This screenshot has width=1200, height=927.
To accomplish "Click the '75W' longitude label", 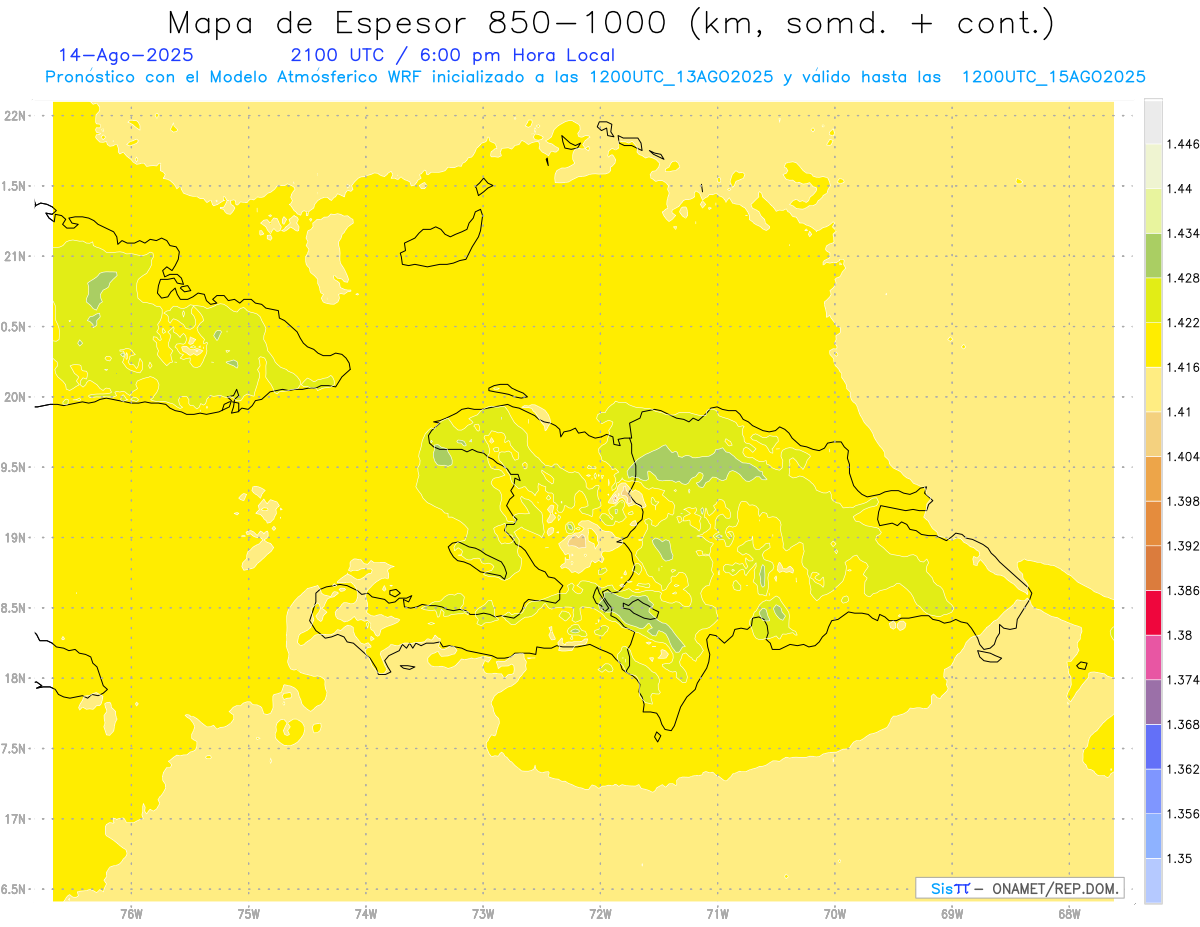I will 249,914.
